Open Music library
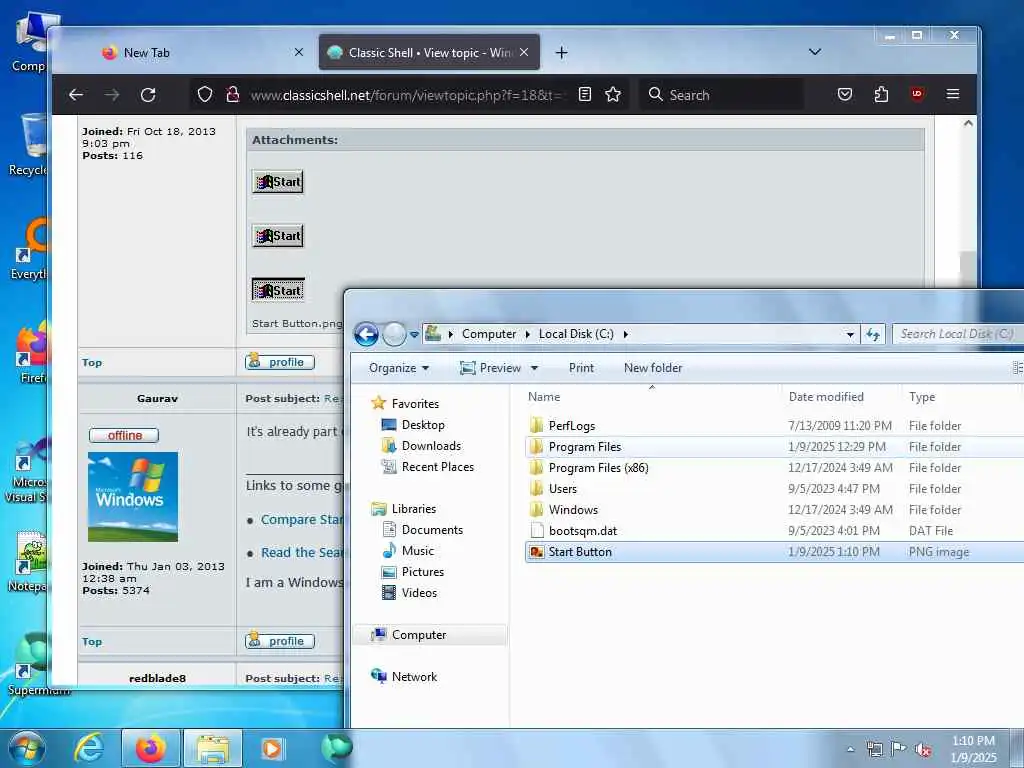This screenshot has width=1024, height=768. coord(418,550)
